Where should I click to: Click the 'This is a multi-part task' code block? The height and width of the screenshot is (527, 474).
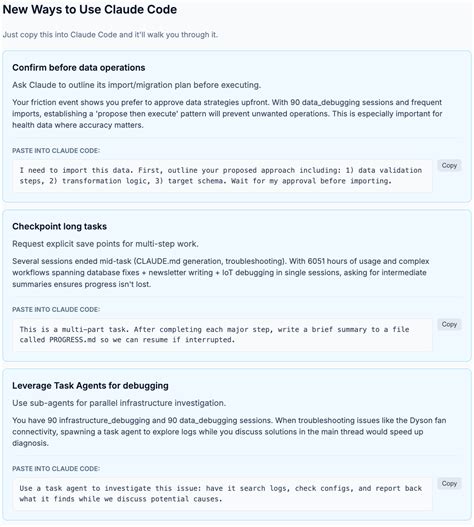click(x=223, y=335)
